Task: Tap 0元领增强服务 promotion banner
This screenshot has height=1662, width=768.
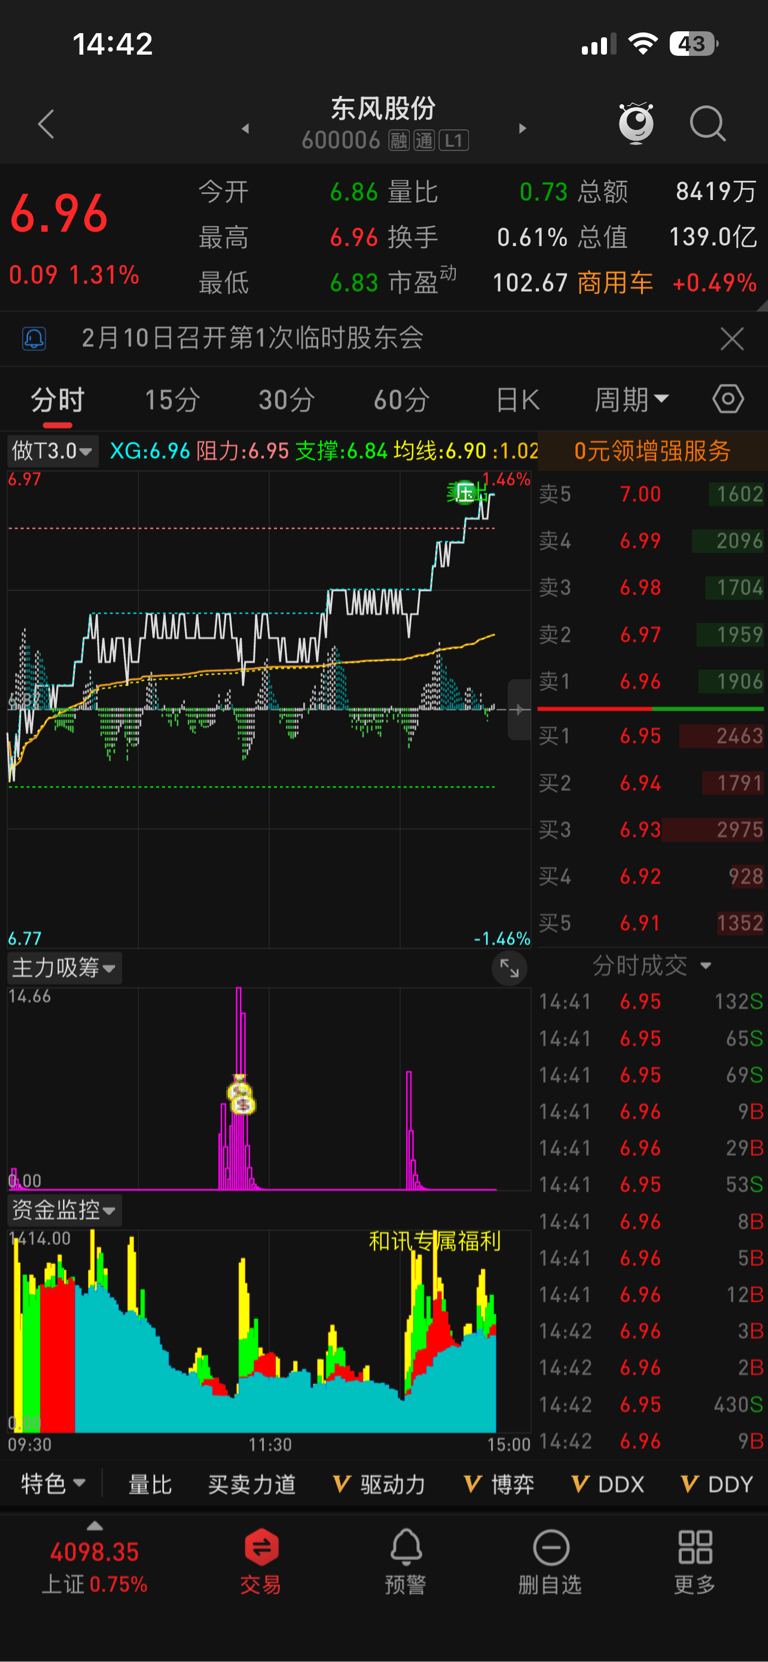Action: click(652, 451)
